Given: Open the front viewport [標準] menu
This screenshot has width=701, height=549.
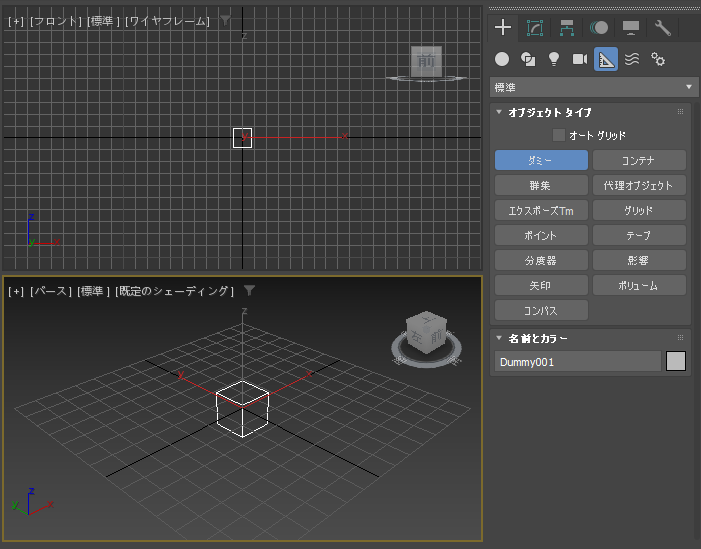Looking at the screenshot, I should pos(103,21).
